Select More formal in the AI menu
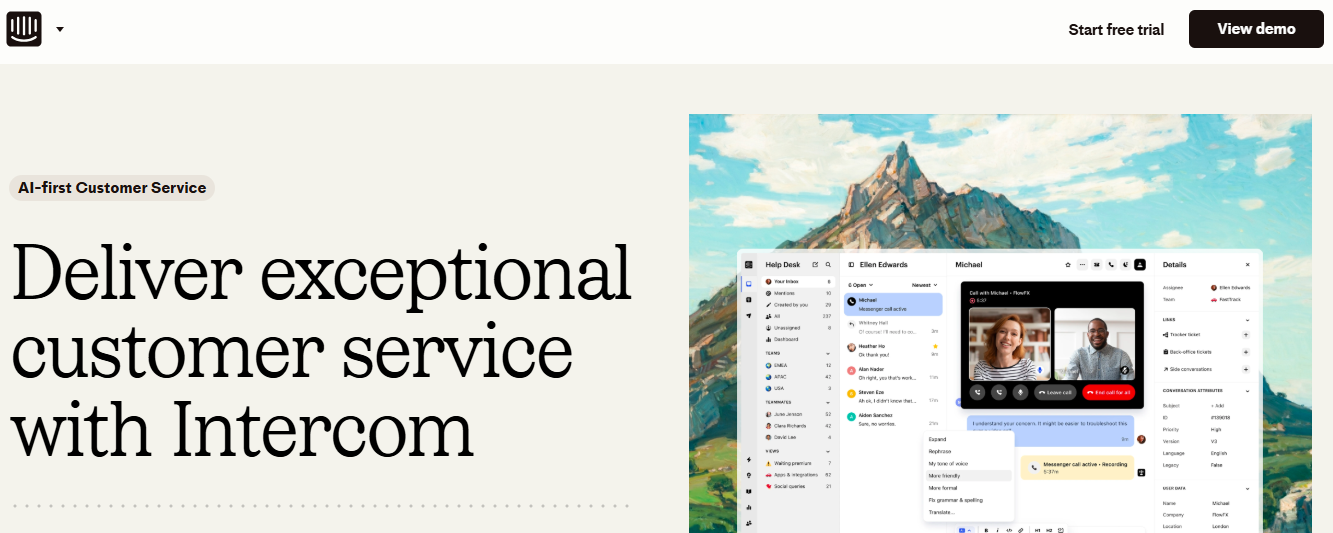This screenshot has width=1333, height=533. tap(968, 488)
